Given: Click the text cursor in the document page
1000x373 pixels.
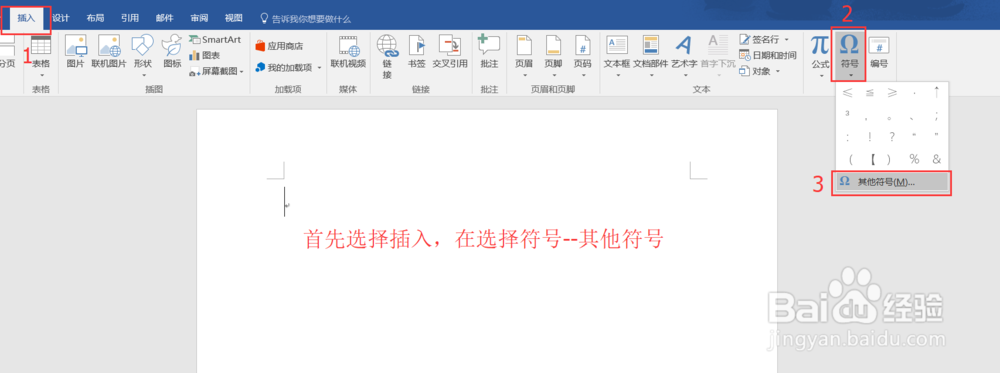Looking at the screenshot, I should click(x=284, y=201).
